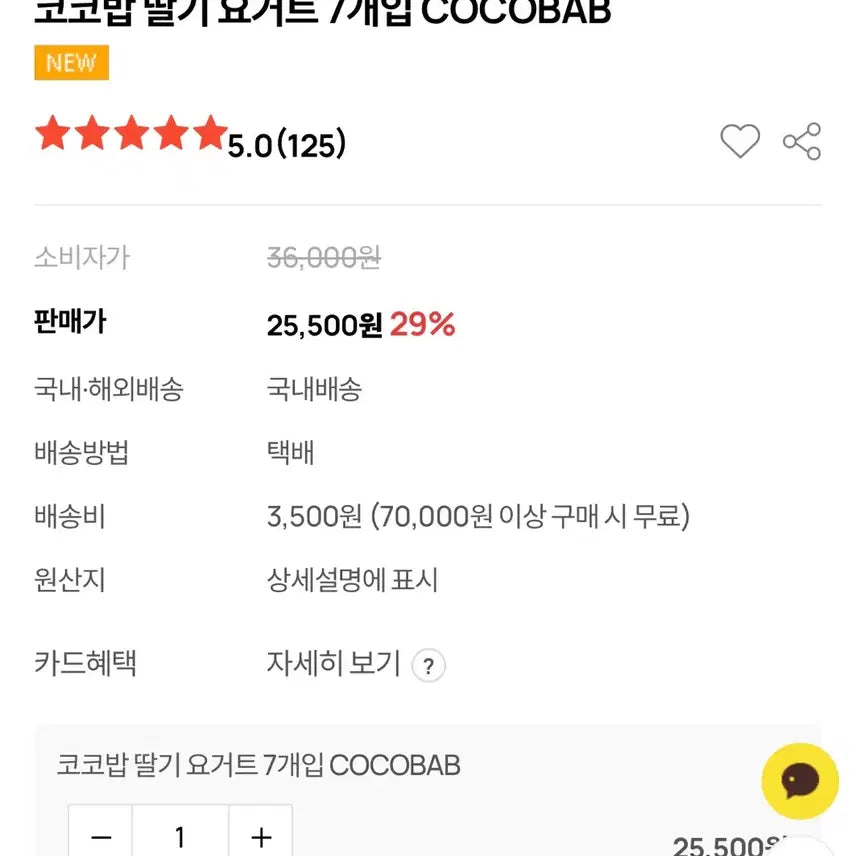The height and width of the screenshot is (856, 856).
Task: Click the first red rating star
Action: coord(51,133)
